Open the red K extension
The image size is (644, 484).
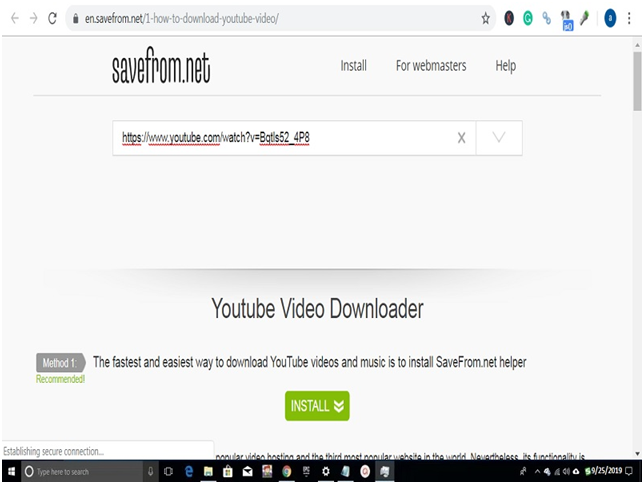click(x=509, y=18)
